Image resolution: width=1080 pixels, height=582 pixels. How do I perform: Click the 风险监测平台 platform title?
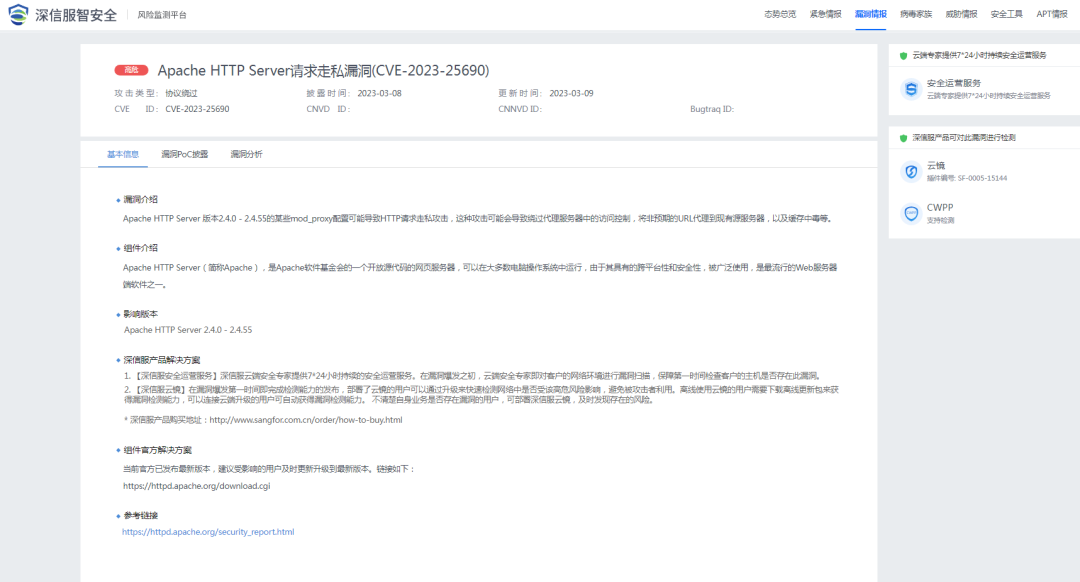pos(162,15)
